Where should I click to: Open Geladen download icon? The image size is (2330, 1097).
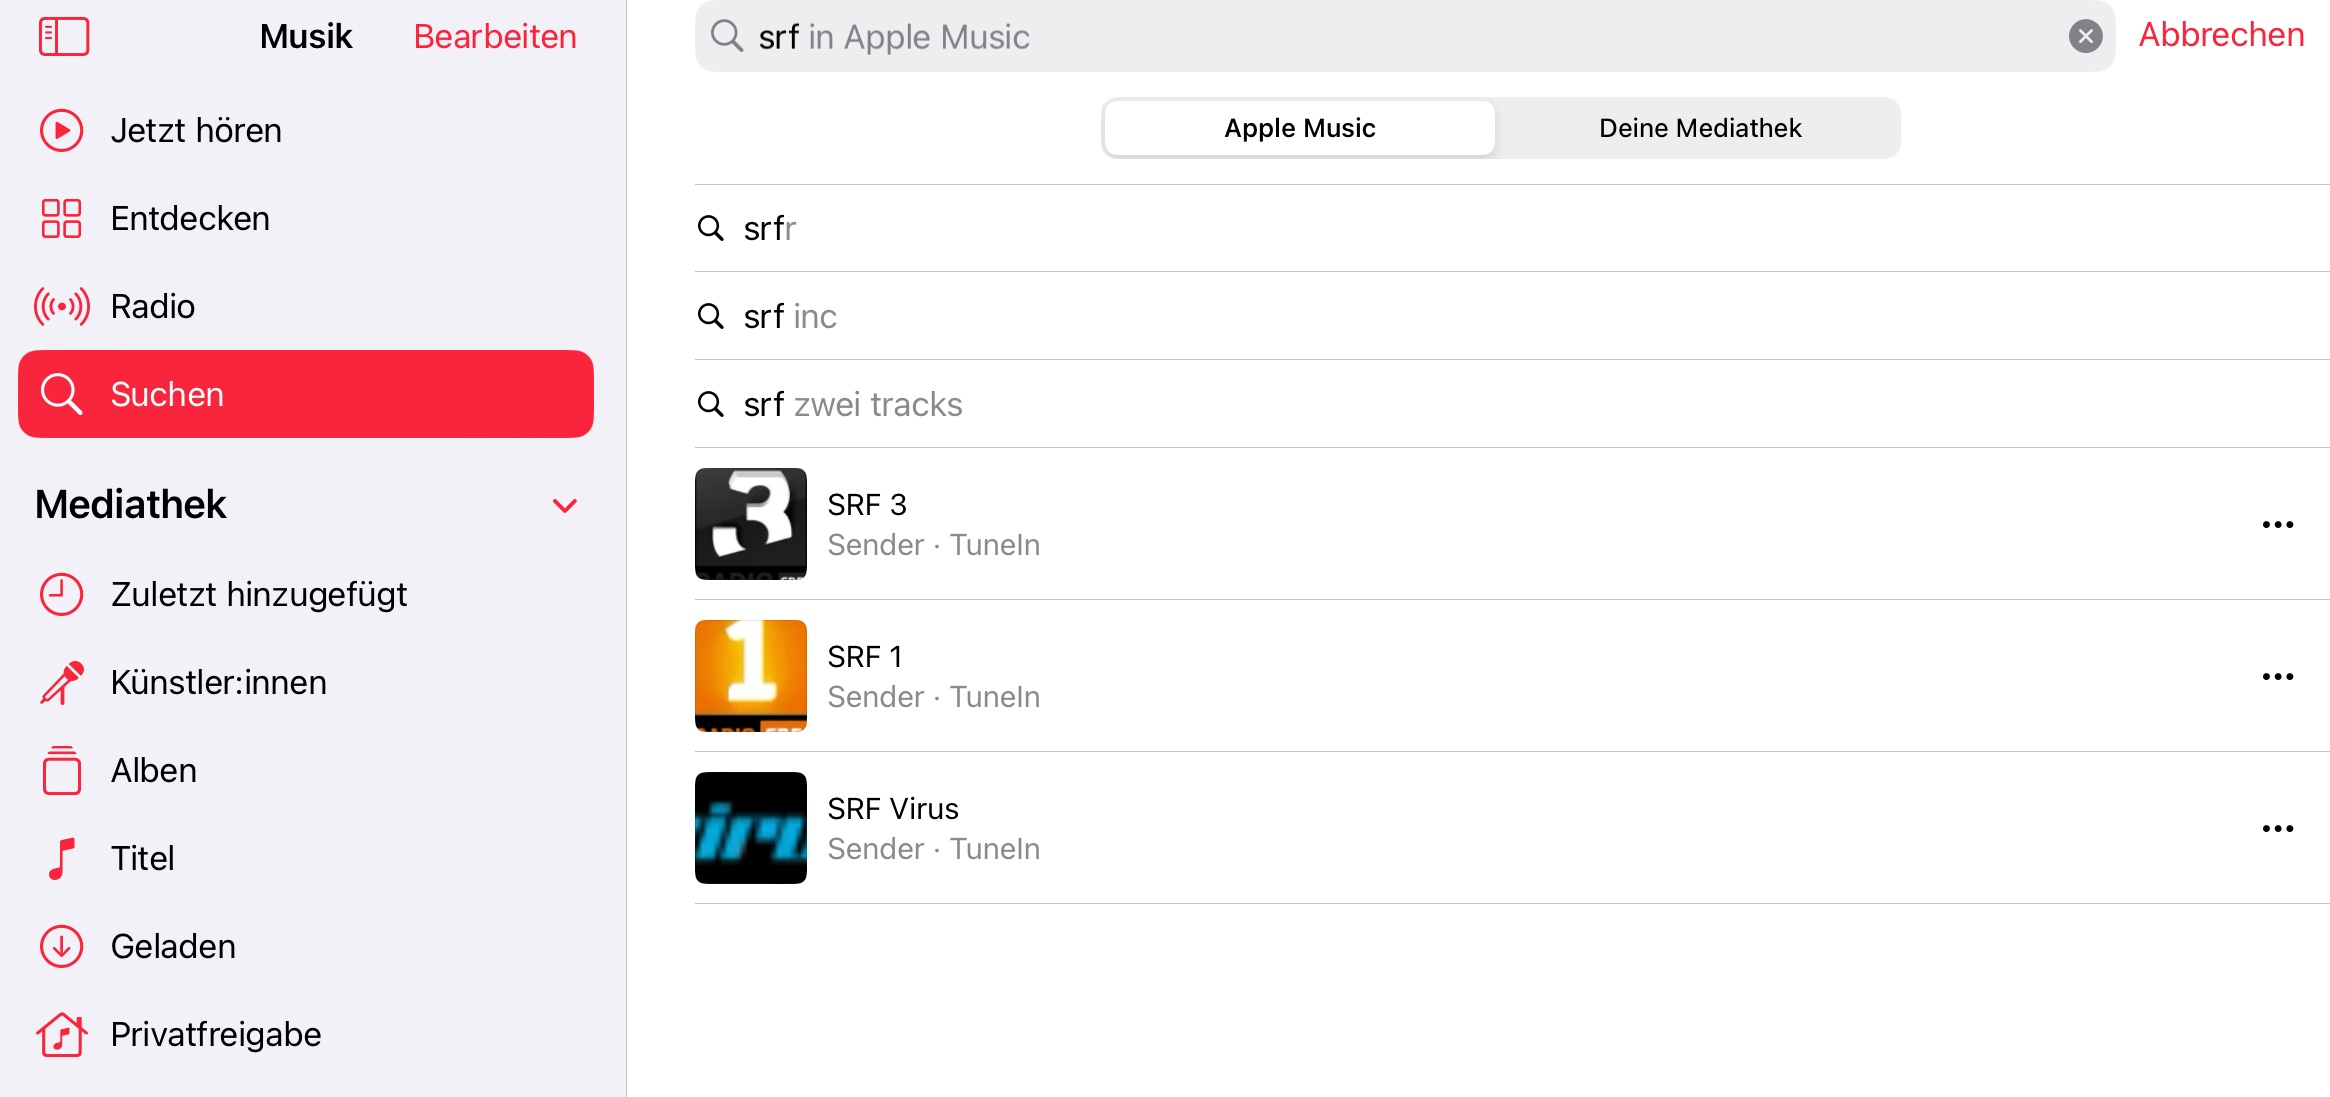tap(61, 947)
